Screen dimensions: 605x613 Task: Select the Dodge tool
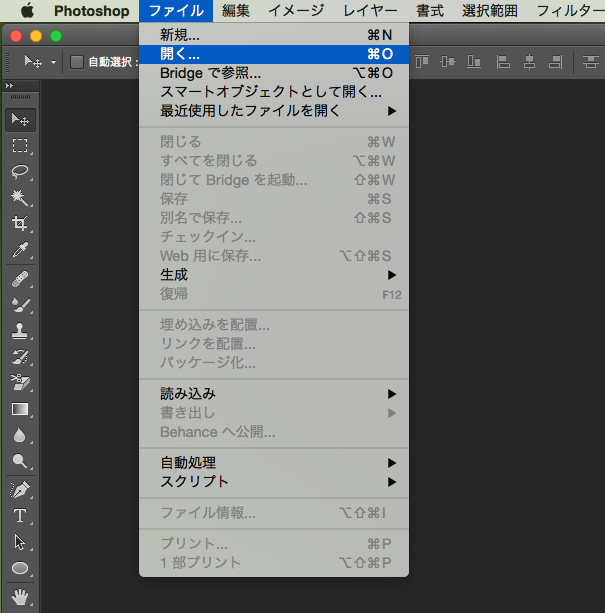click(x=20, y=461)
